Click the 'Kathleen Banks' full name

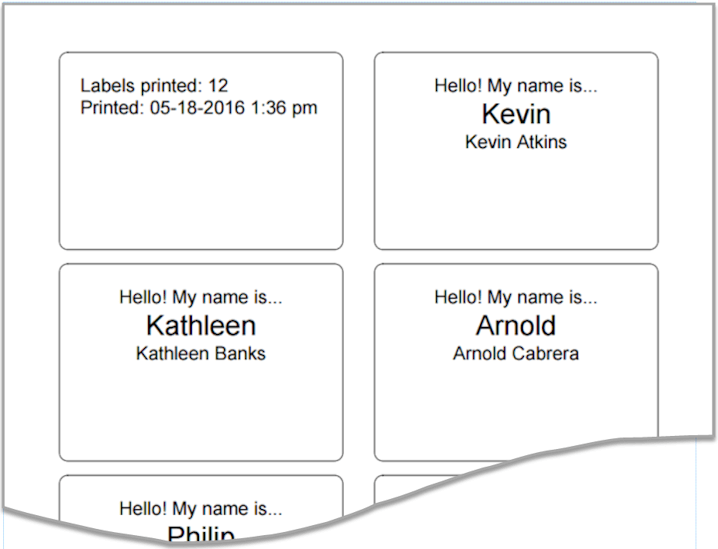point(200,353)
